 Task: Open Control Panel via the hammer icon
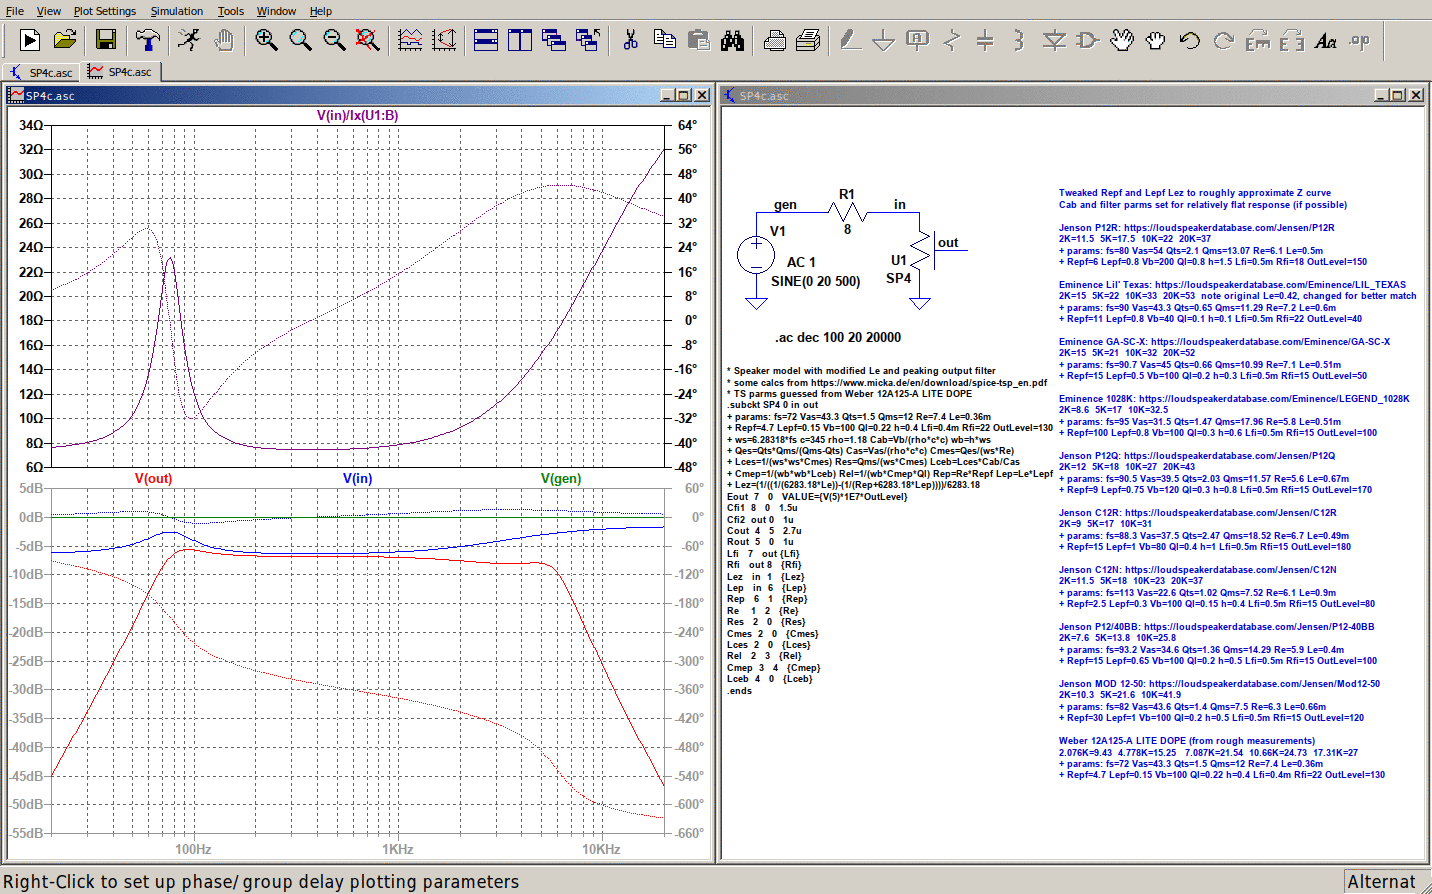(x=148, y=40)
